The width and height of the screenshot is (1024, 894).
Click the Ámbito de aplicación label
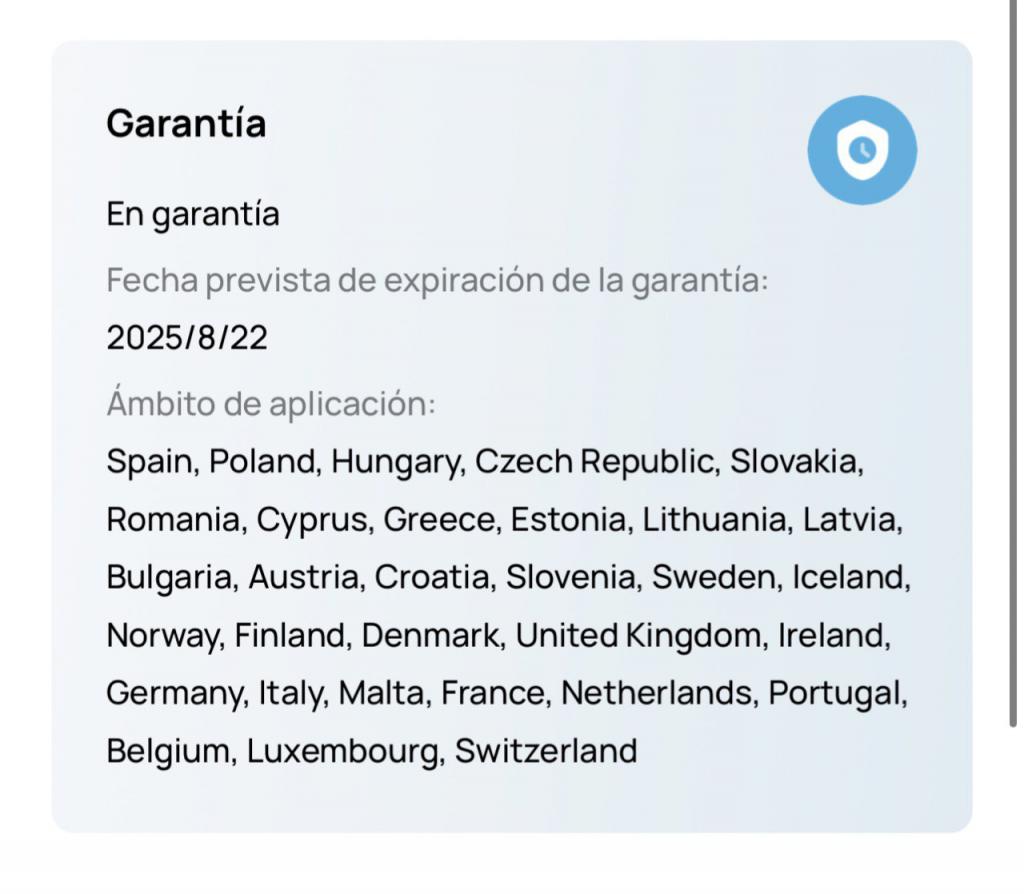[x=271, y=402]
